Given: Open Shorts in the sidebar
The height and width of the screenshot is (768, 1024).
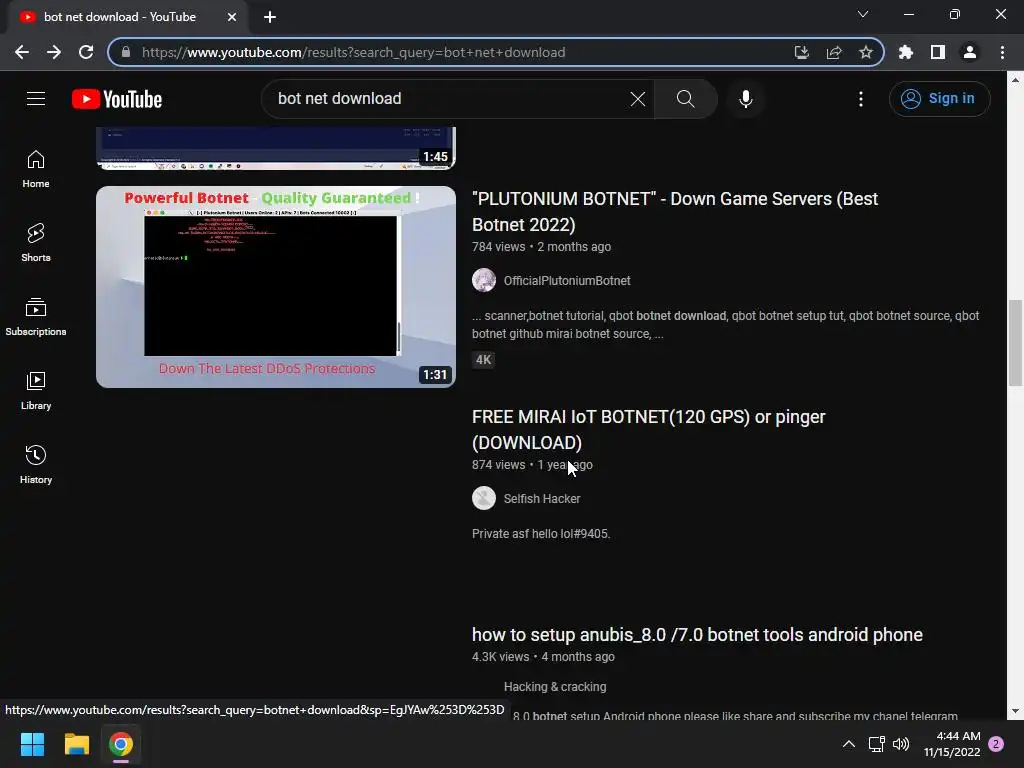Looking at the screenshot, I should click(36, 242).
